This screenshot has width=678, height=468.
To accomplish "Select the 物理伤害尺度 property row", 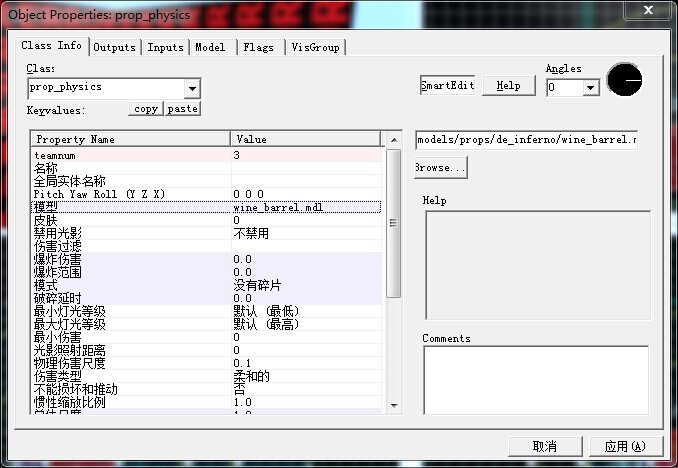I will coord(208,363).
